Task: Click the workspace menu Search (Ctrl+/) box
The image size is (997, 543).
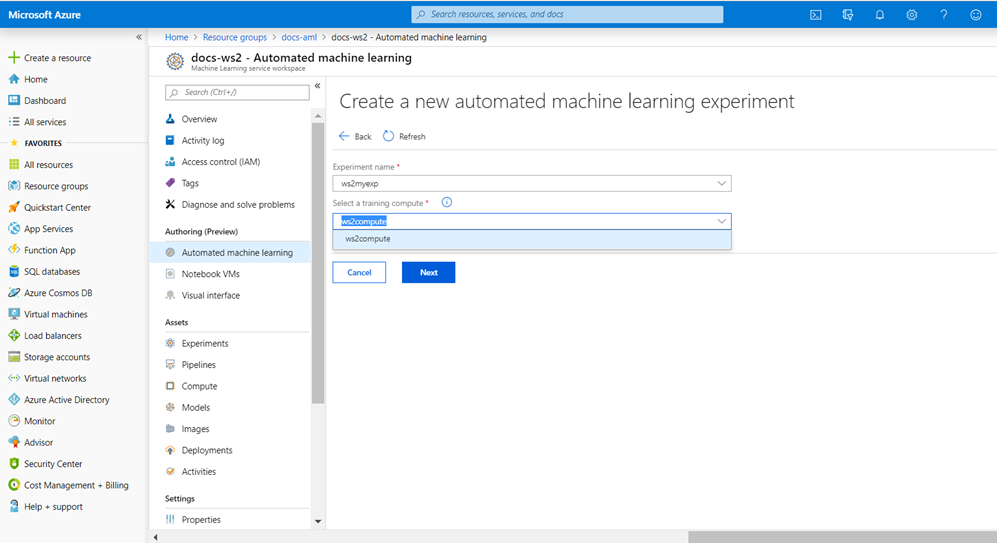Action: click(237, 92)
